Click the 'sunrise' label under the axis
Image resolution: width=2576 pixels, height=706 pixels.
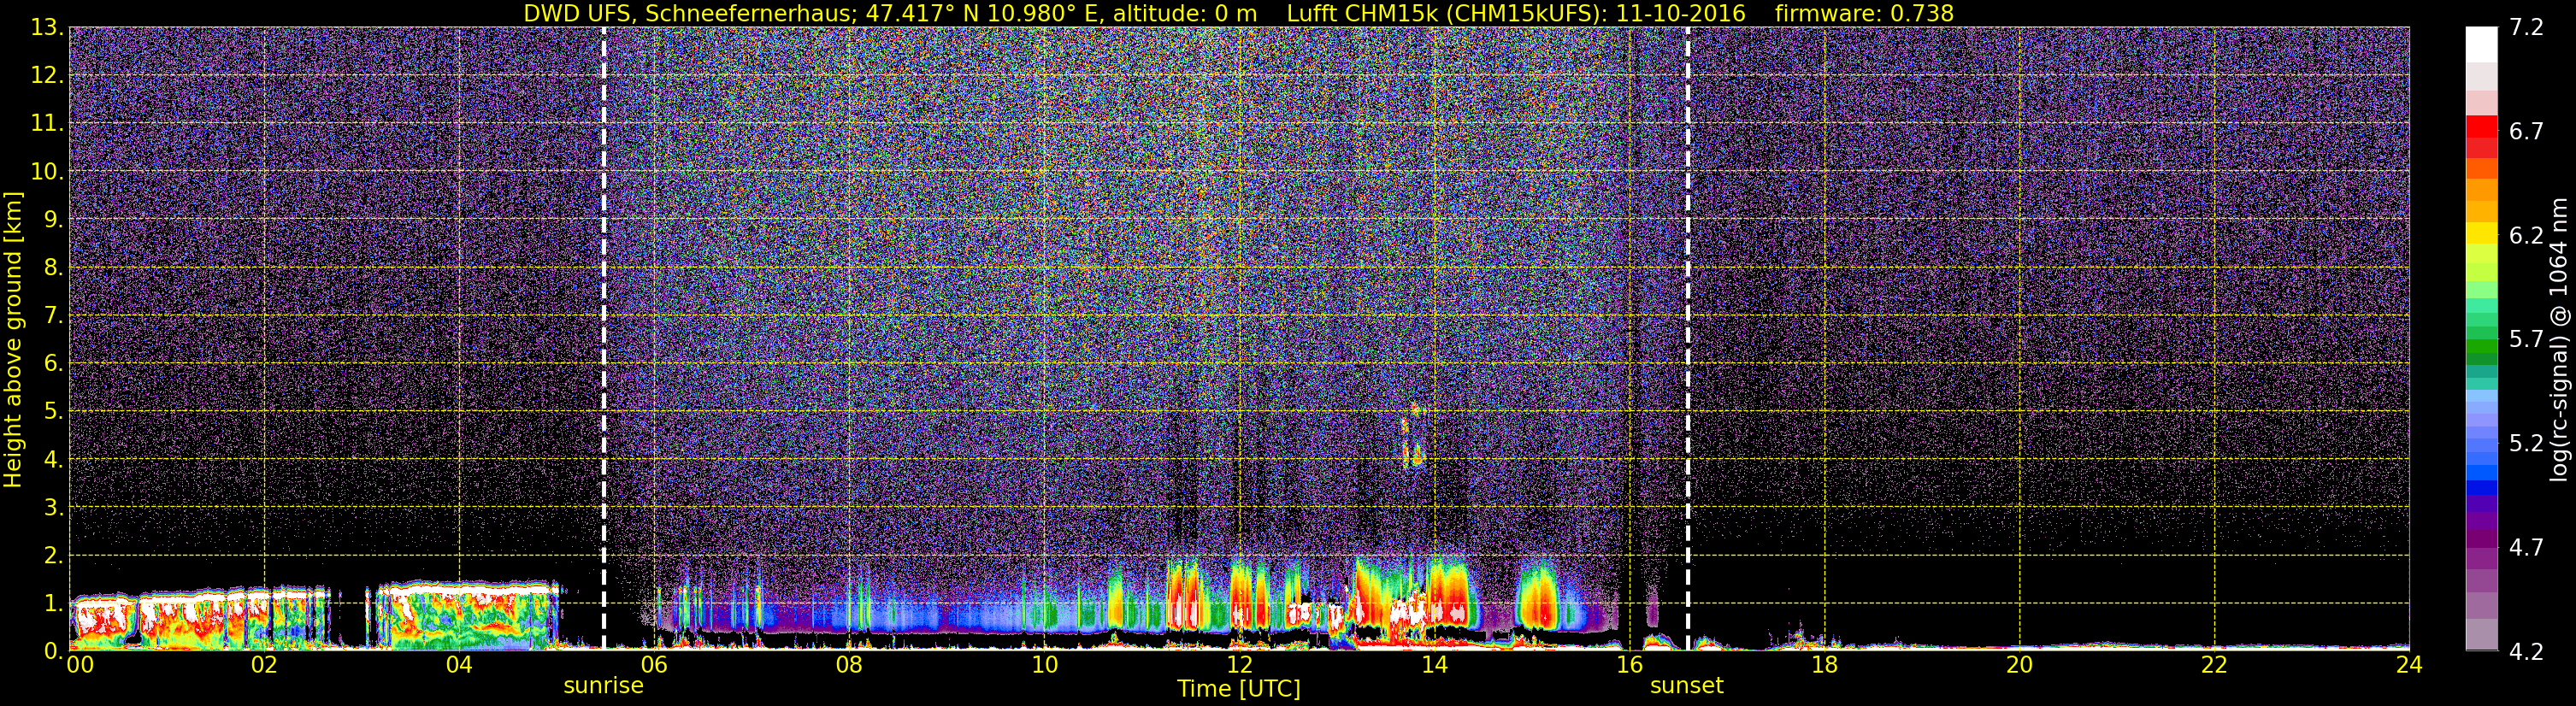tap(603, 686)
